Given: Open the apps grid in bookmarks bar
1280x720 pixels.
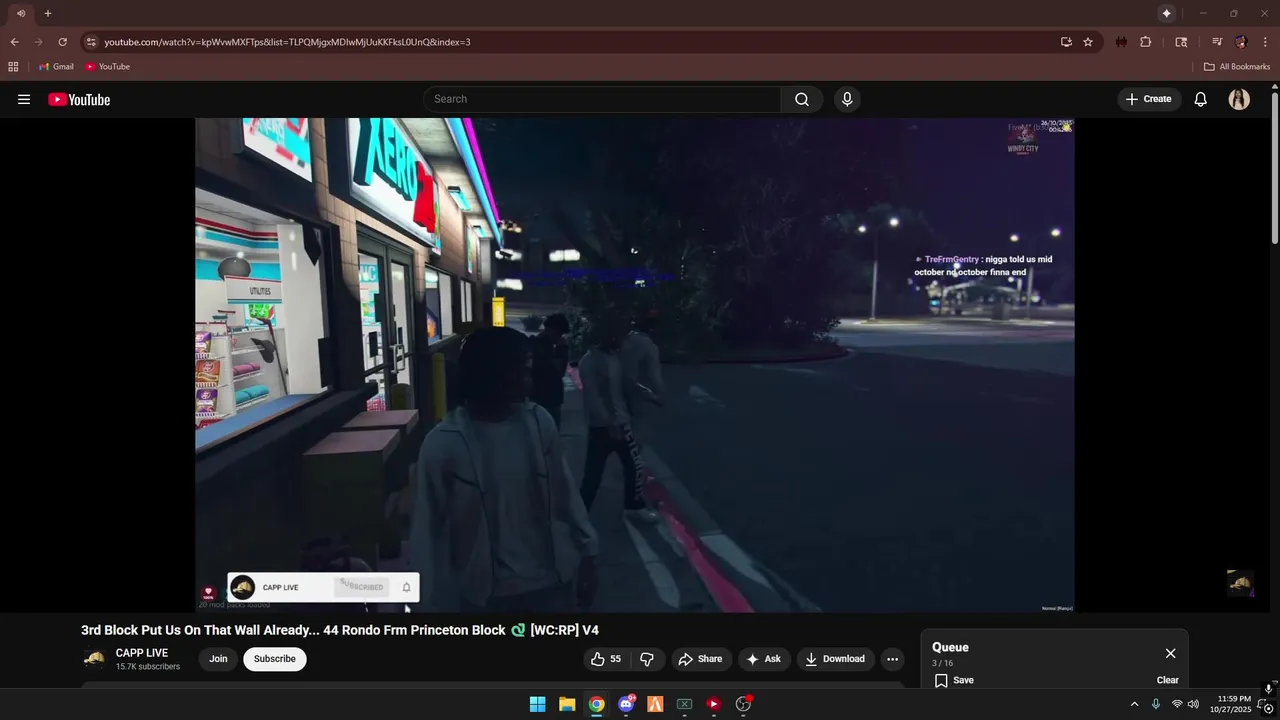Looking at the screenshot, I should 13,67.
